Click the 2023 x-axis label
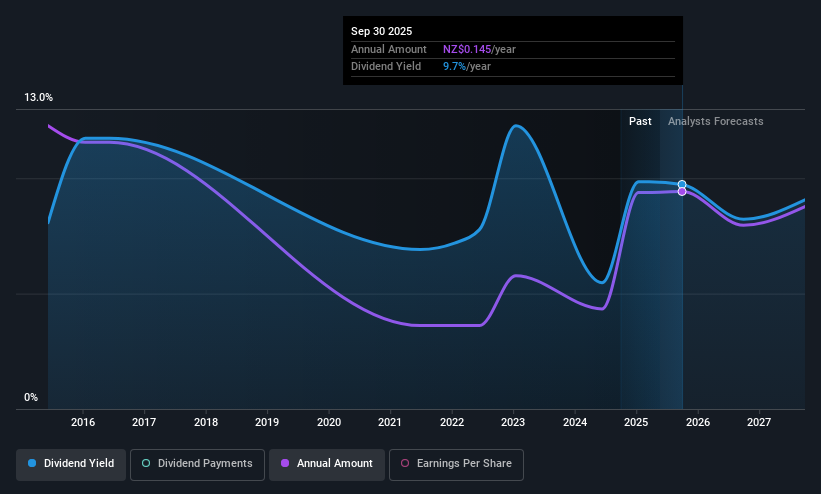 pyautogui.click(x=513, y=422)
